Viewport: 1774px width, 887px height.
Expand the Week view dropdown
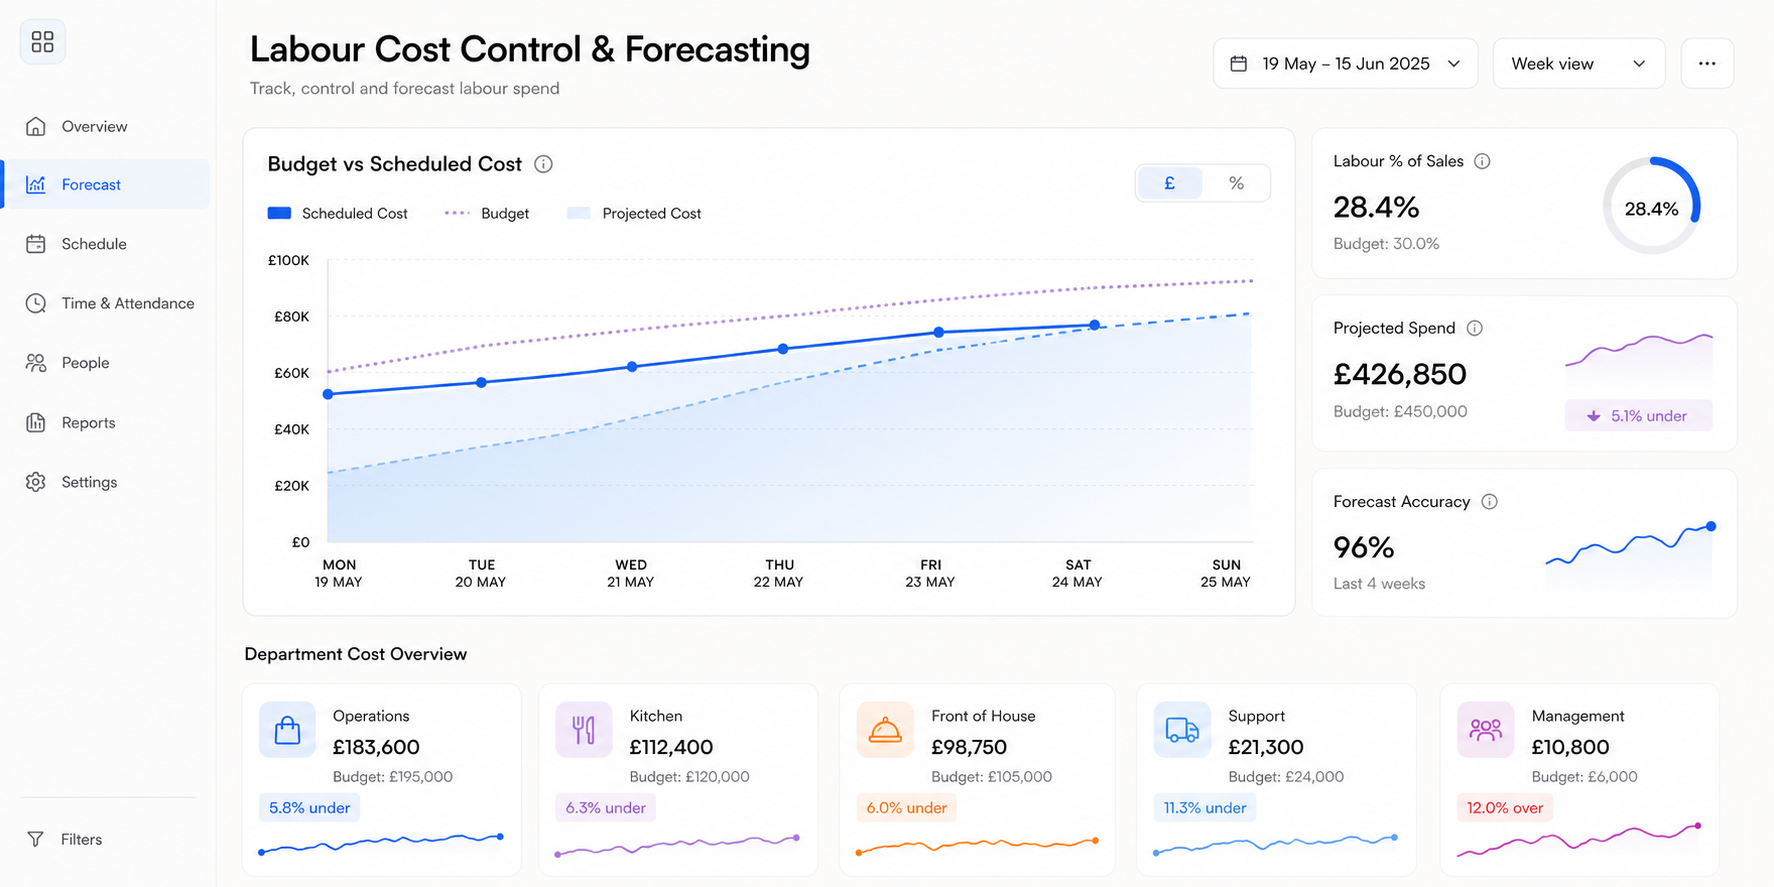(1578, 64)
